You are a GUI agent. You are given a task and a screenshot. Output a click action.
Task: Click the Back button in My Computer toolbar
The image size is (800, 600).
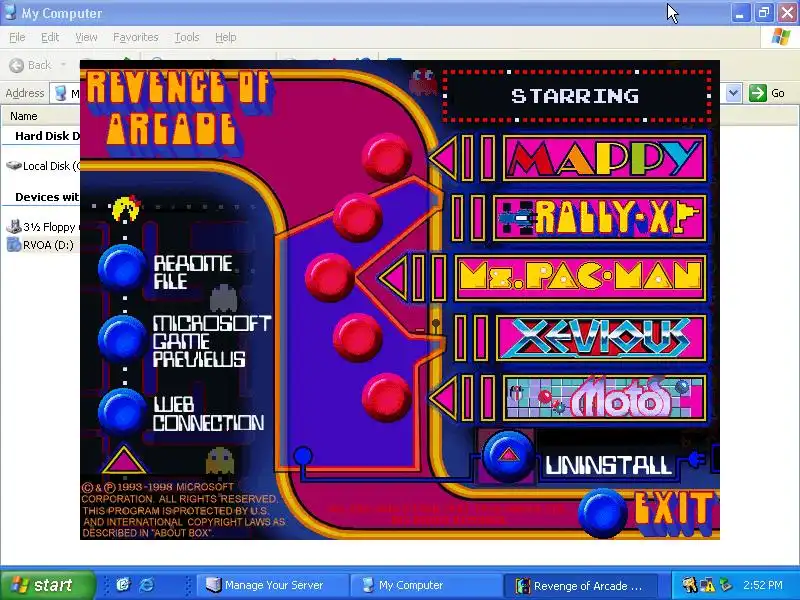31,65
